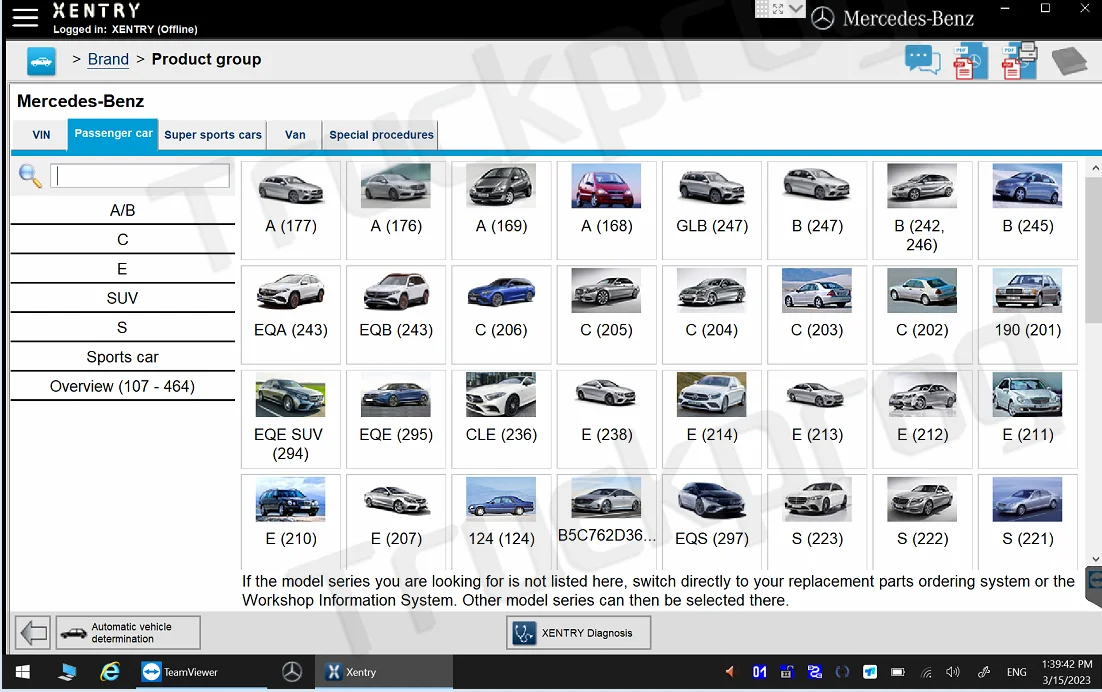Click the PDF with clock icon

point(970,62)
